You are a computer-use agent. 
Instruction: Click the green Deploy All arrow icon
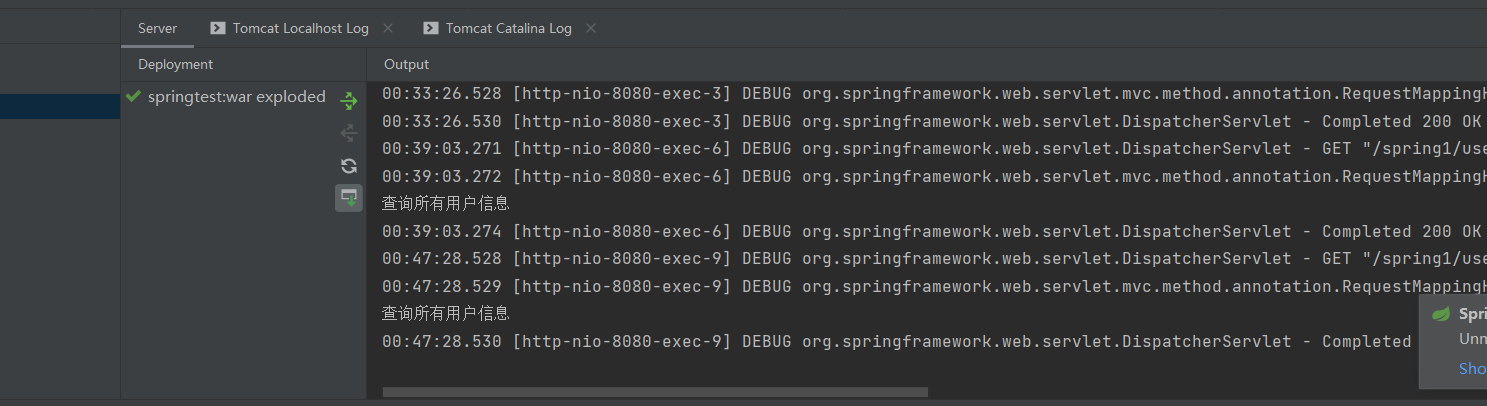[348, 100]
